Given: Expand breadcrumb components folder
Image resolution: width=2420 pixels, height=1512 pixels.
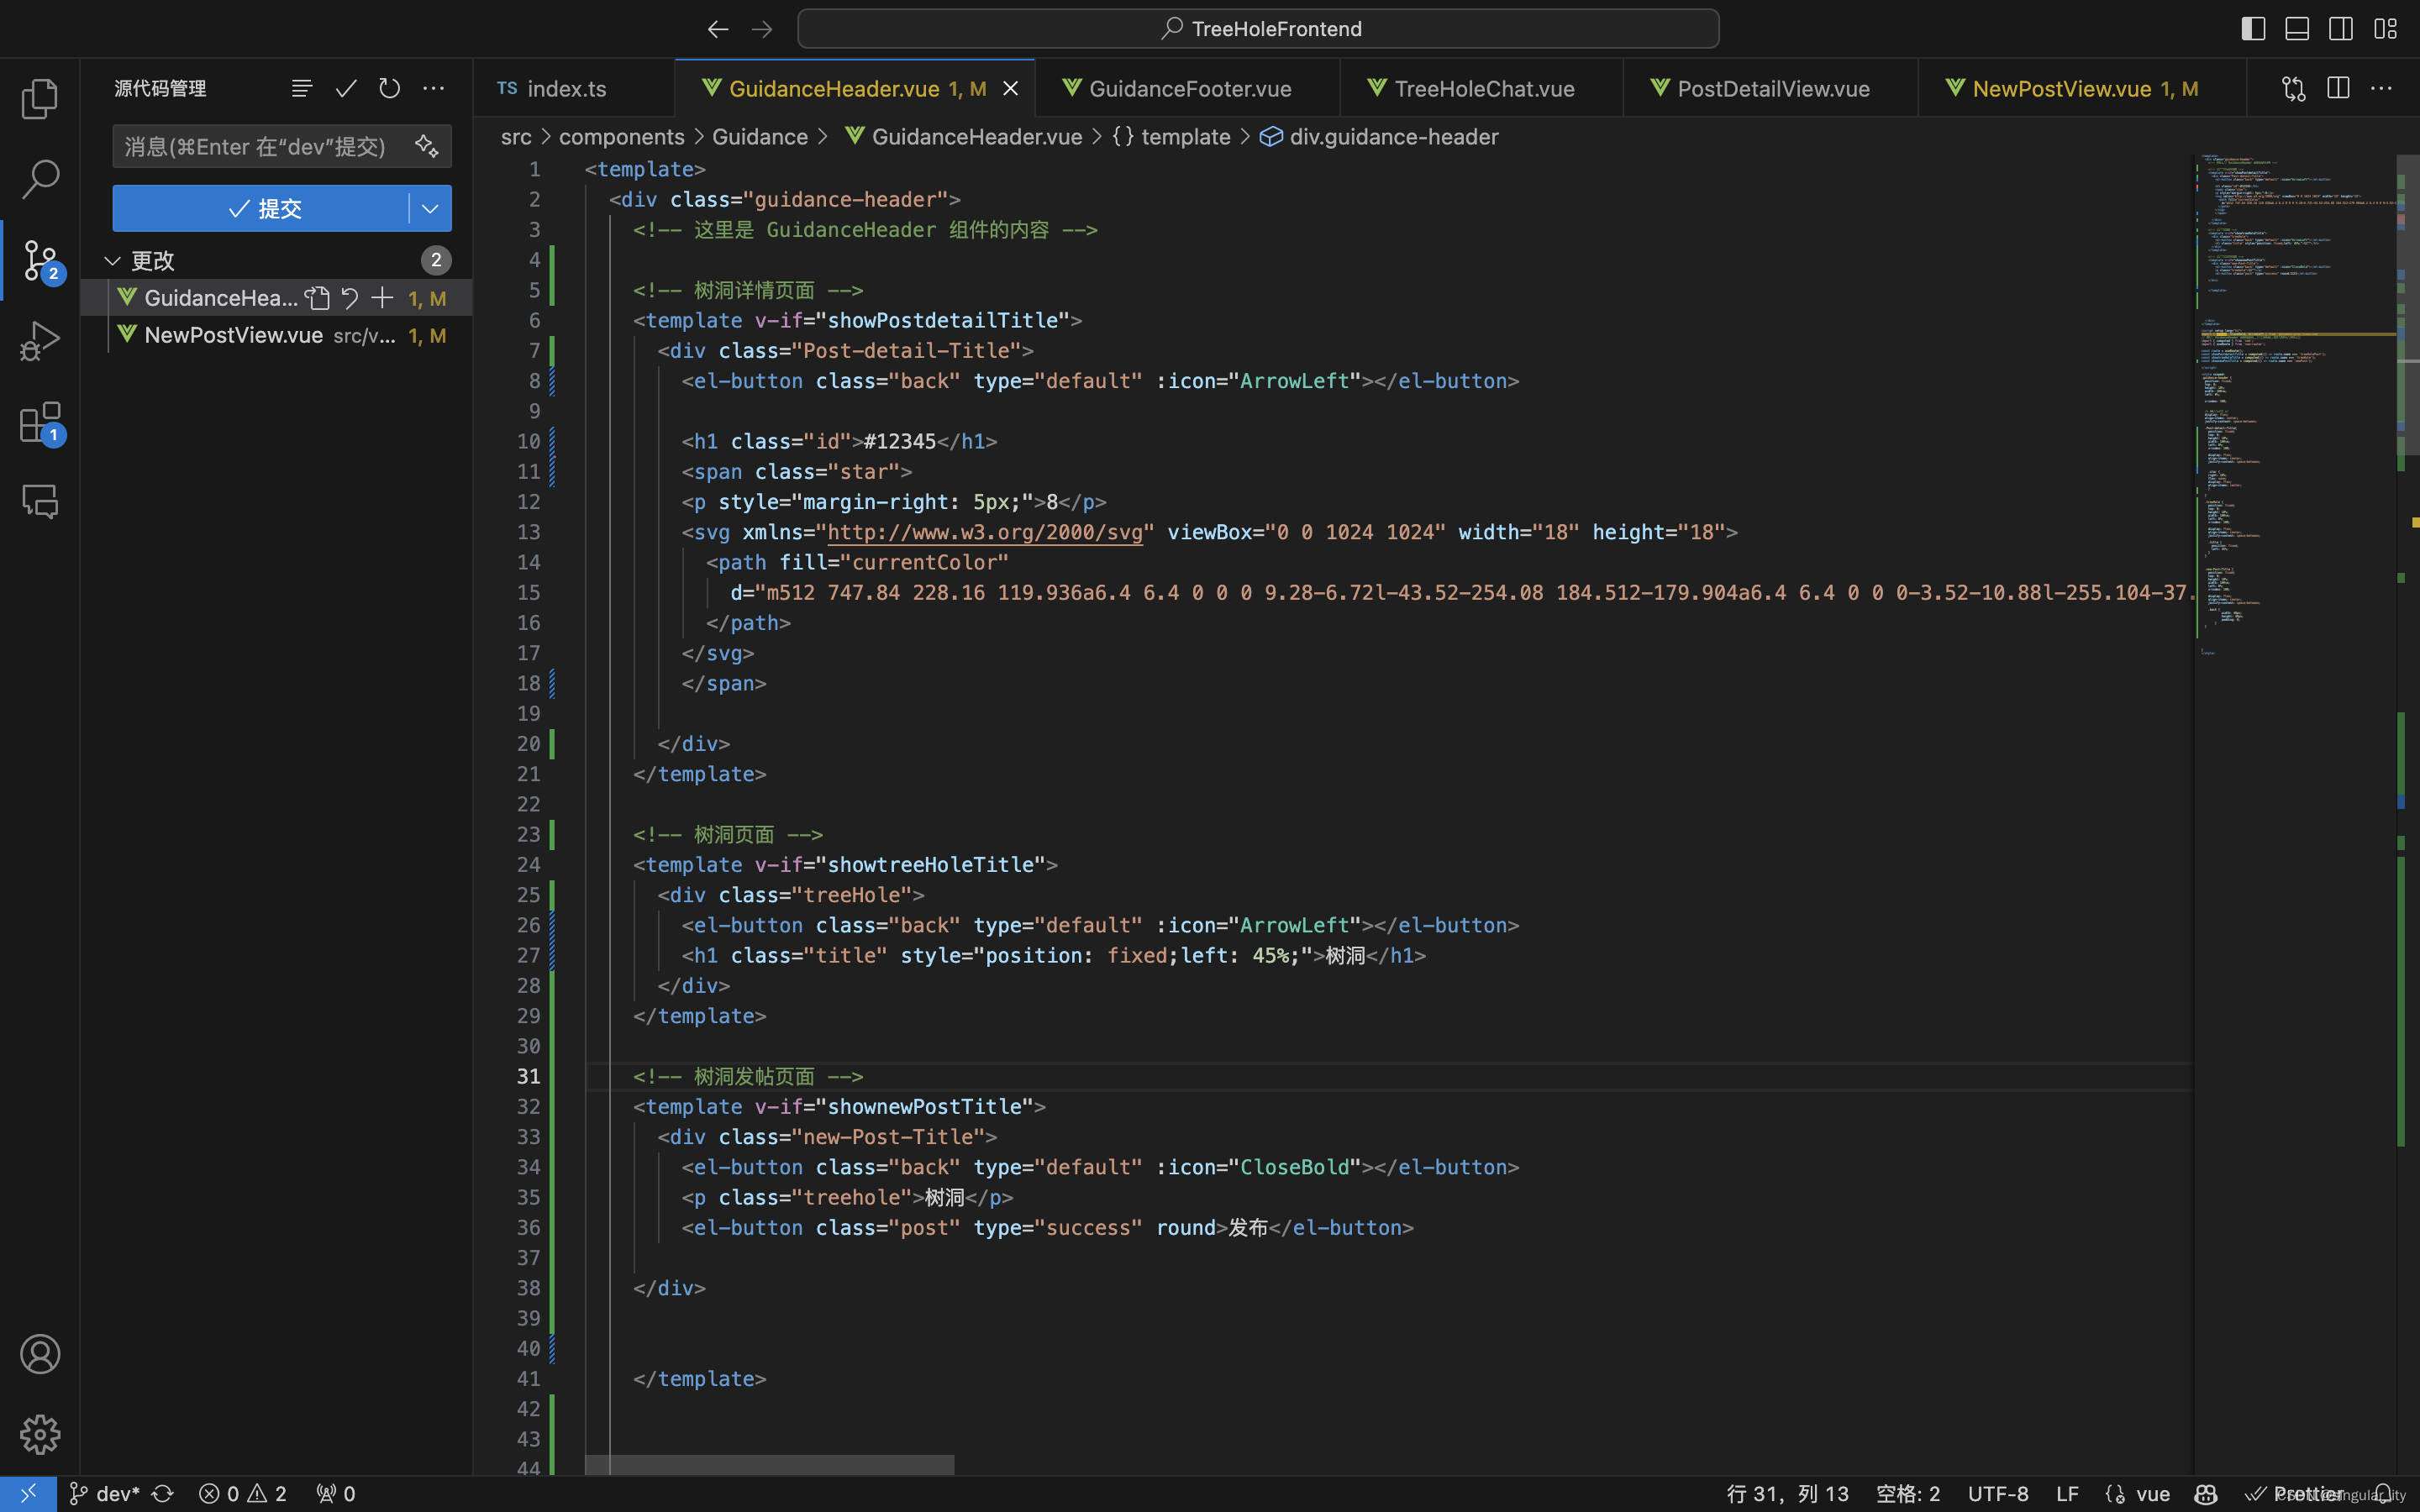Looking at the screenshot, I should pos(621,137).
